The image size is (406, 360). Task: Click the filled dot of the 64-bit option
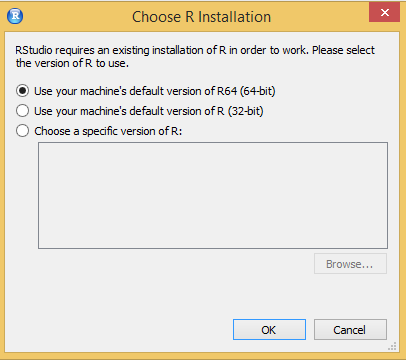tap(22, 91)
